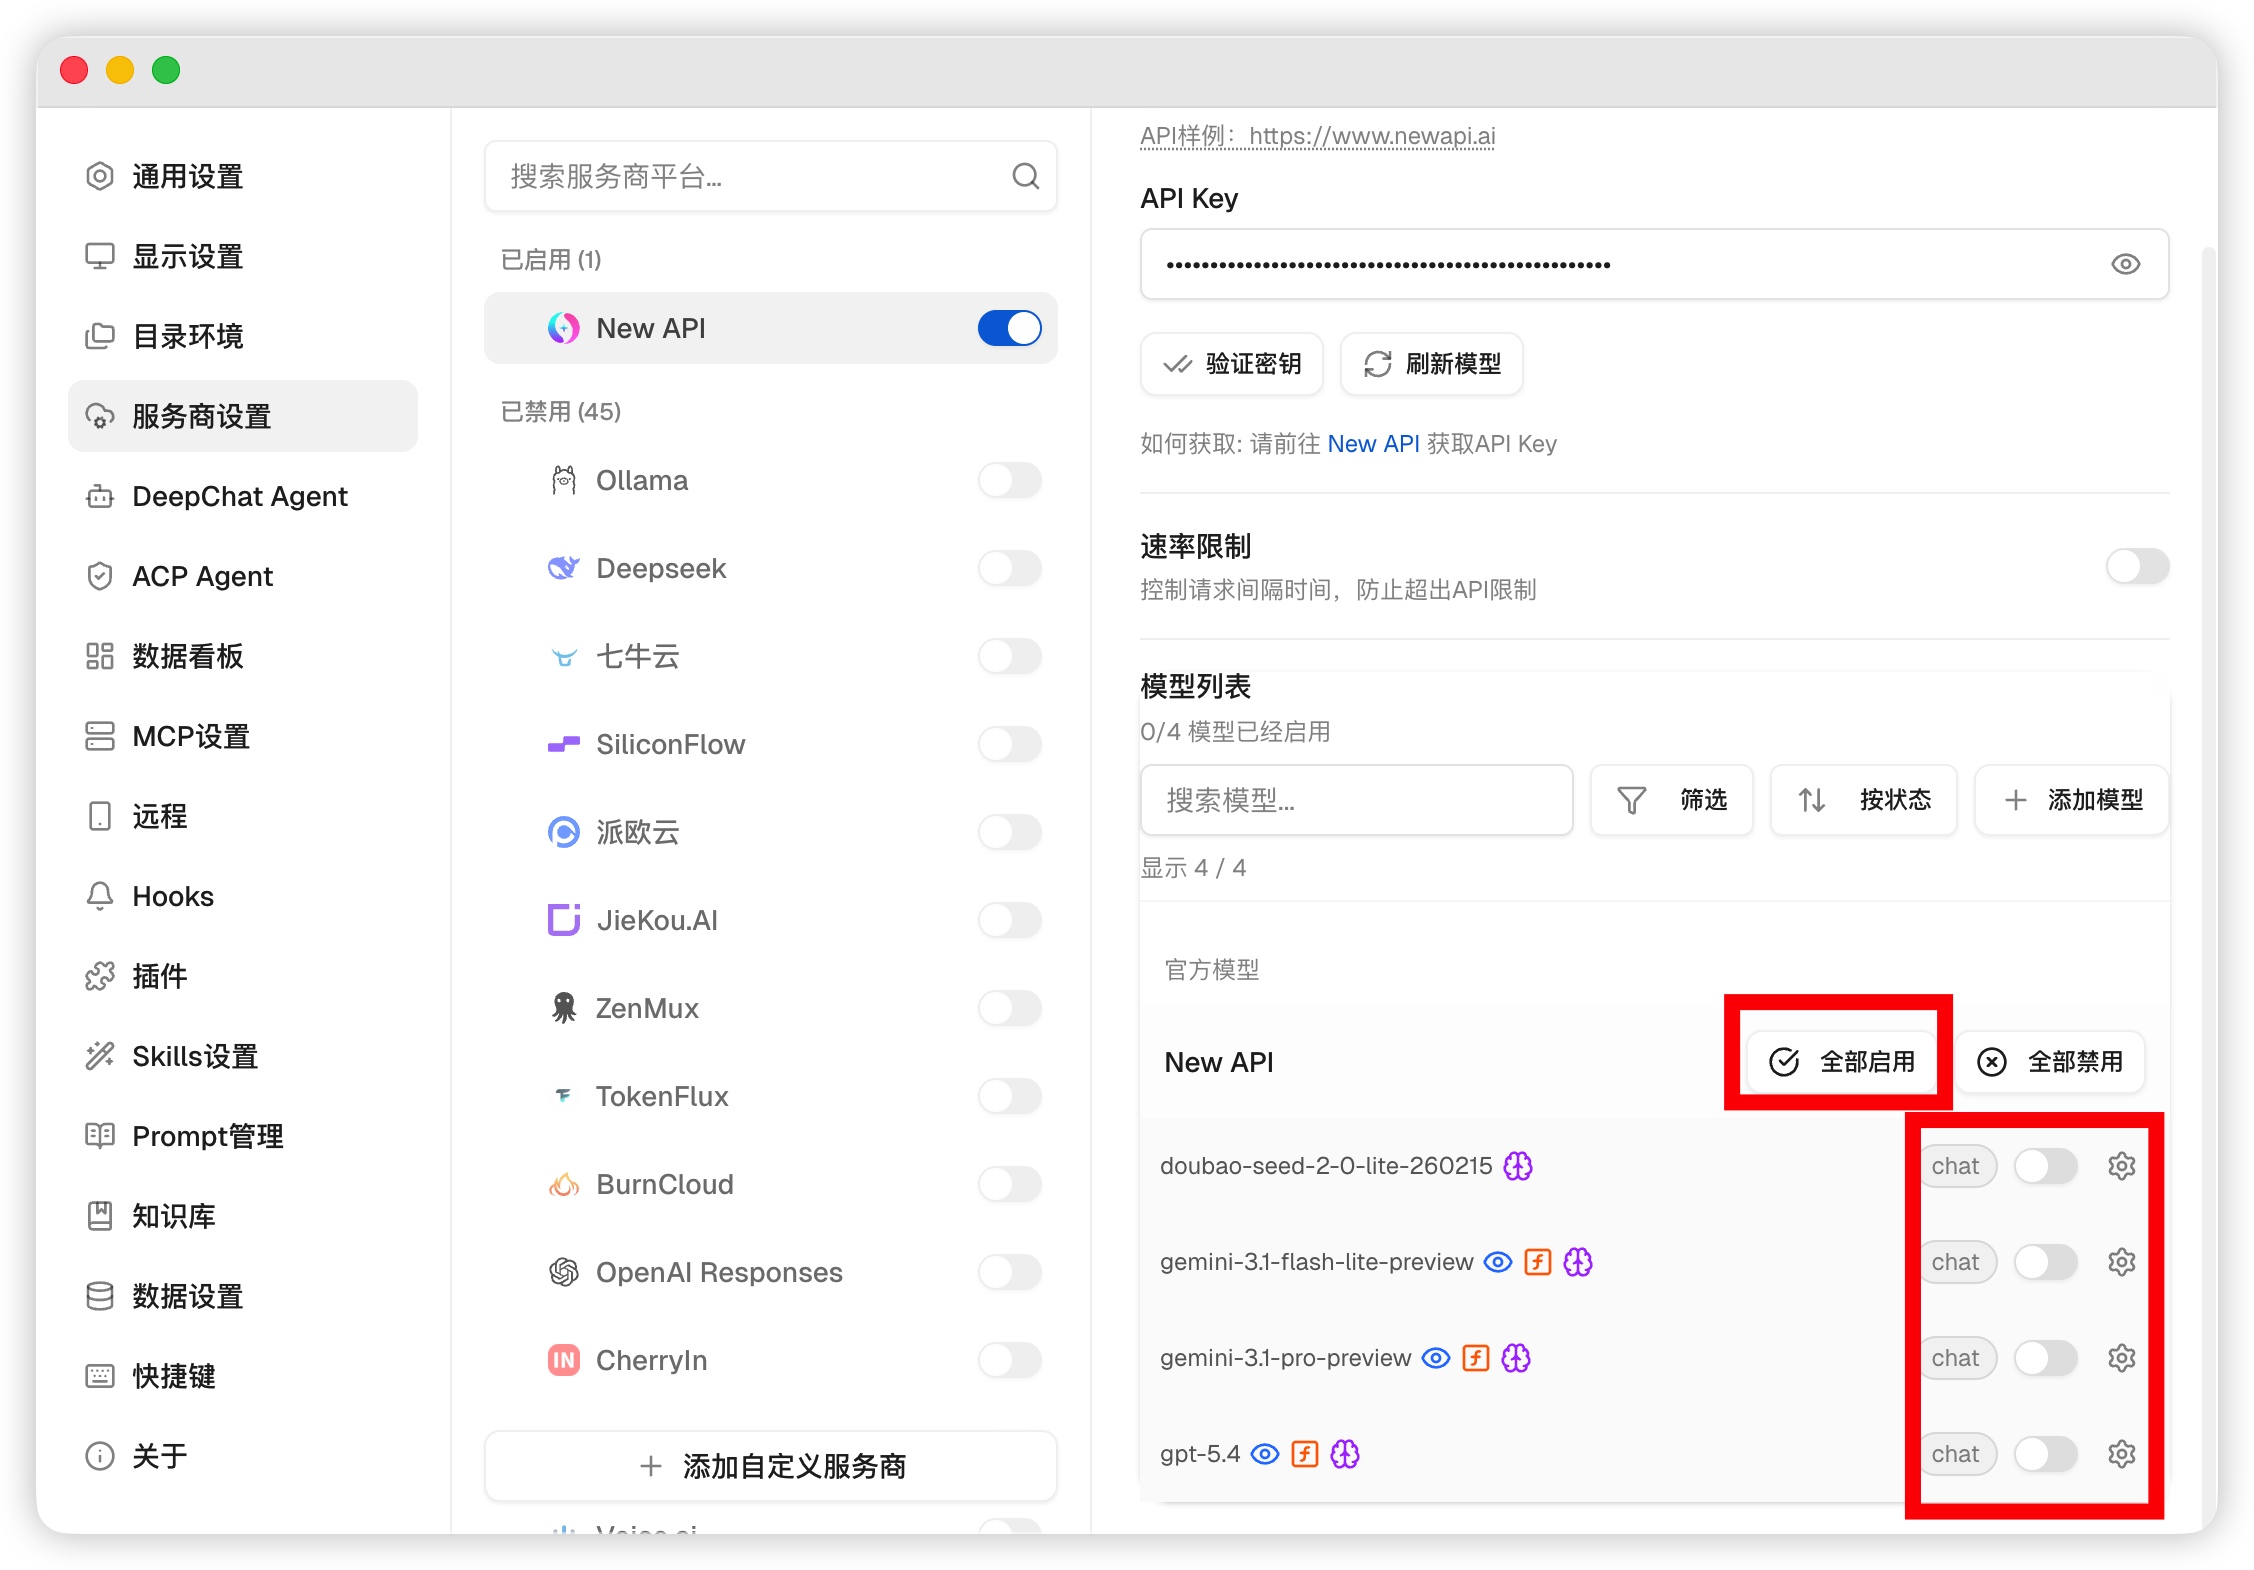2254x1570 pixels.
Task: Click the 刷新模型 button
Action: (1432, 364)
